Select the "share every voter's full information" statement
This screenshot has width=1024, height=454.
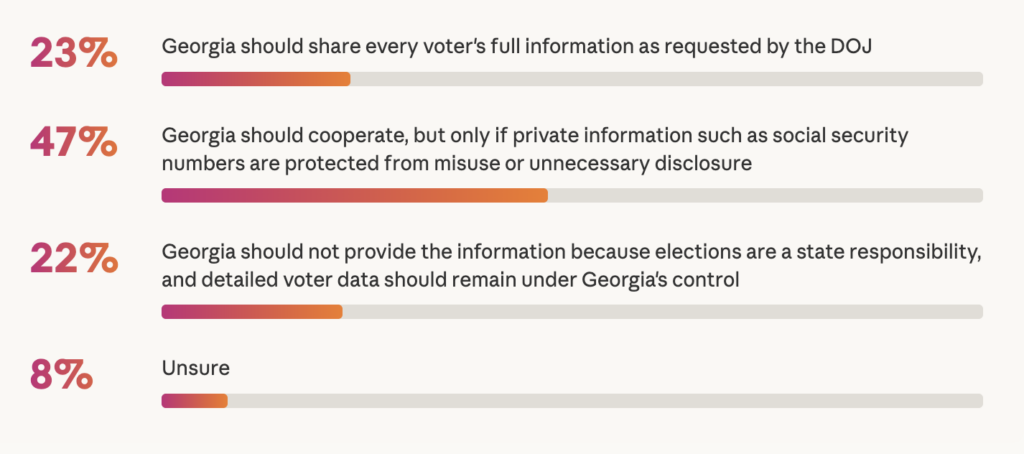pyautogui.click(x=518, y=47)
